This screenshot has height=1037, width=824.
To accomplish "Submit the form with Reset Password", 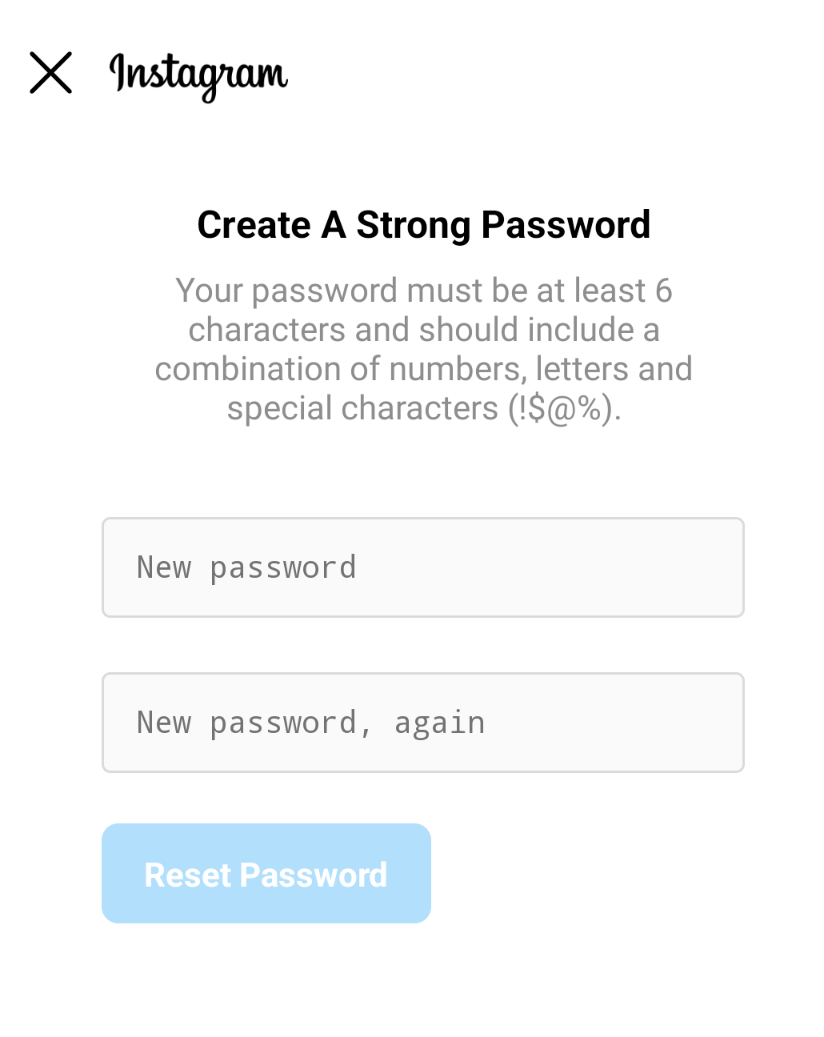I will point(266,873).
